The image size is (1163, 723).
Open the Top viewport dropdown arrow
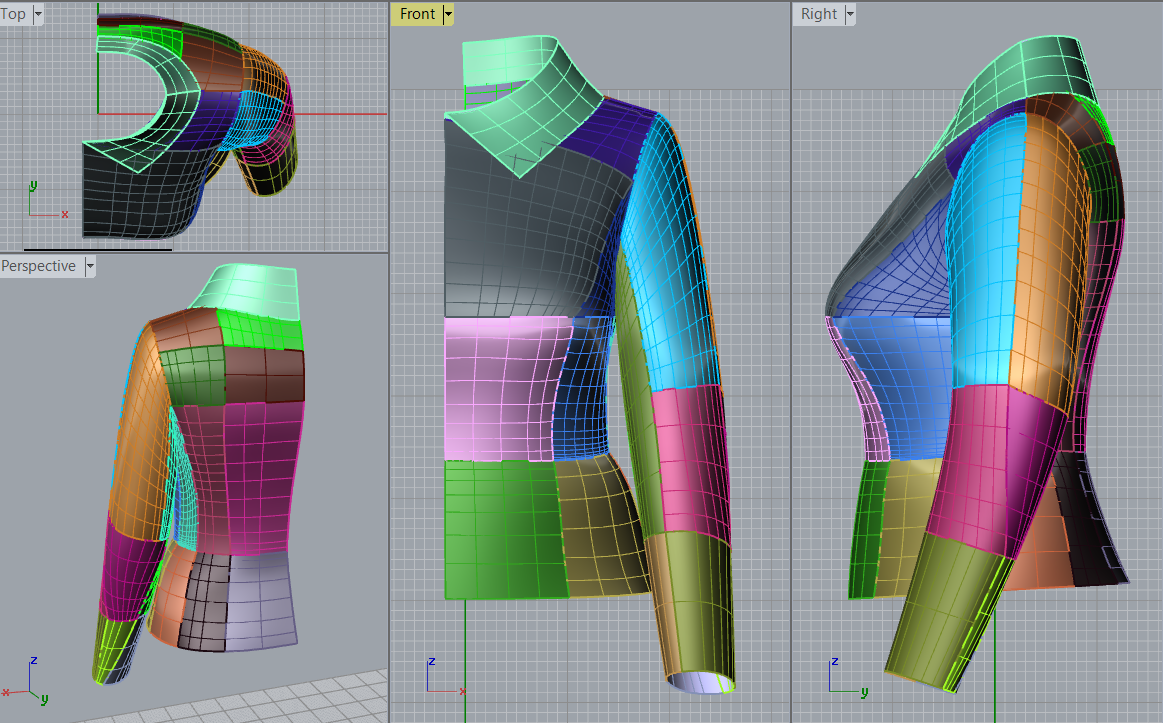(x=38, y=14)
